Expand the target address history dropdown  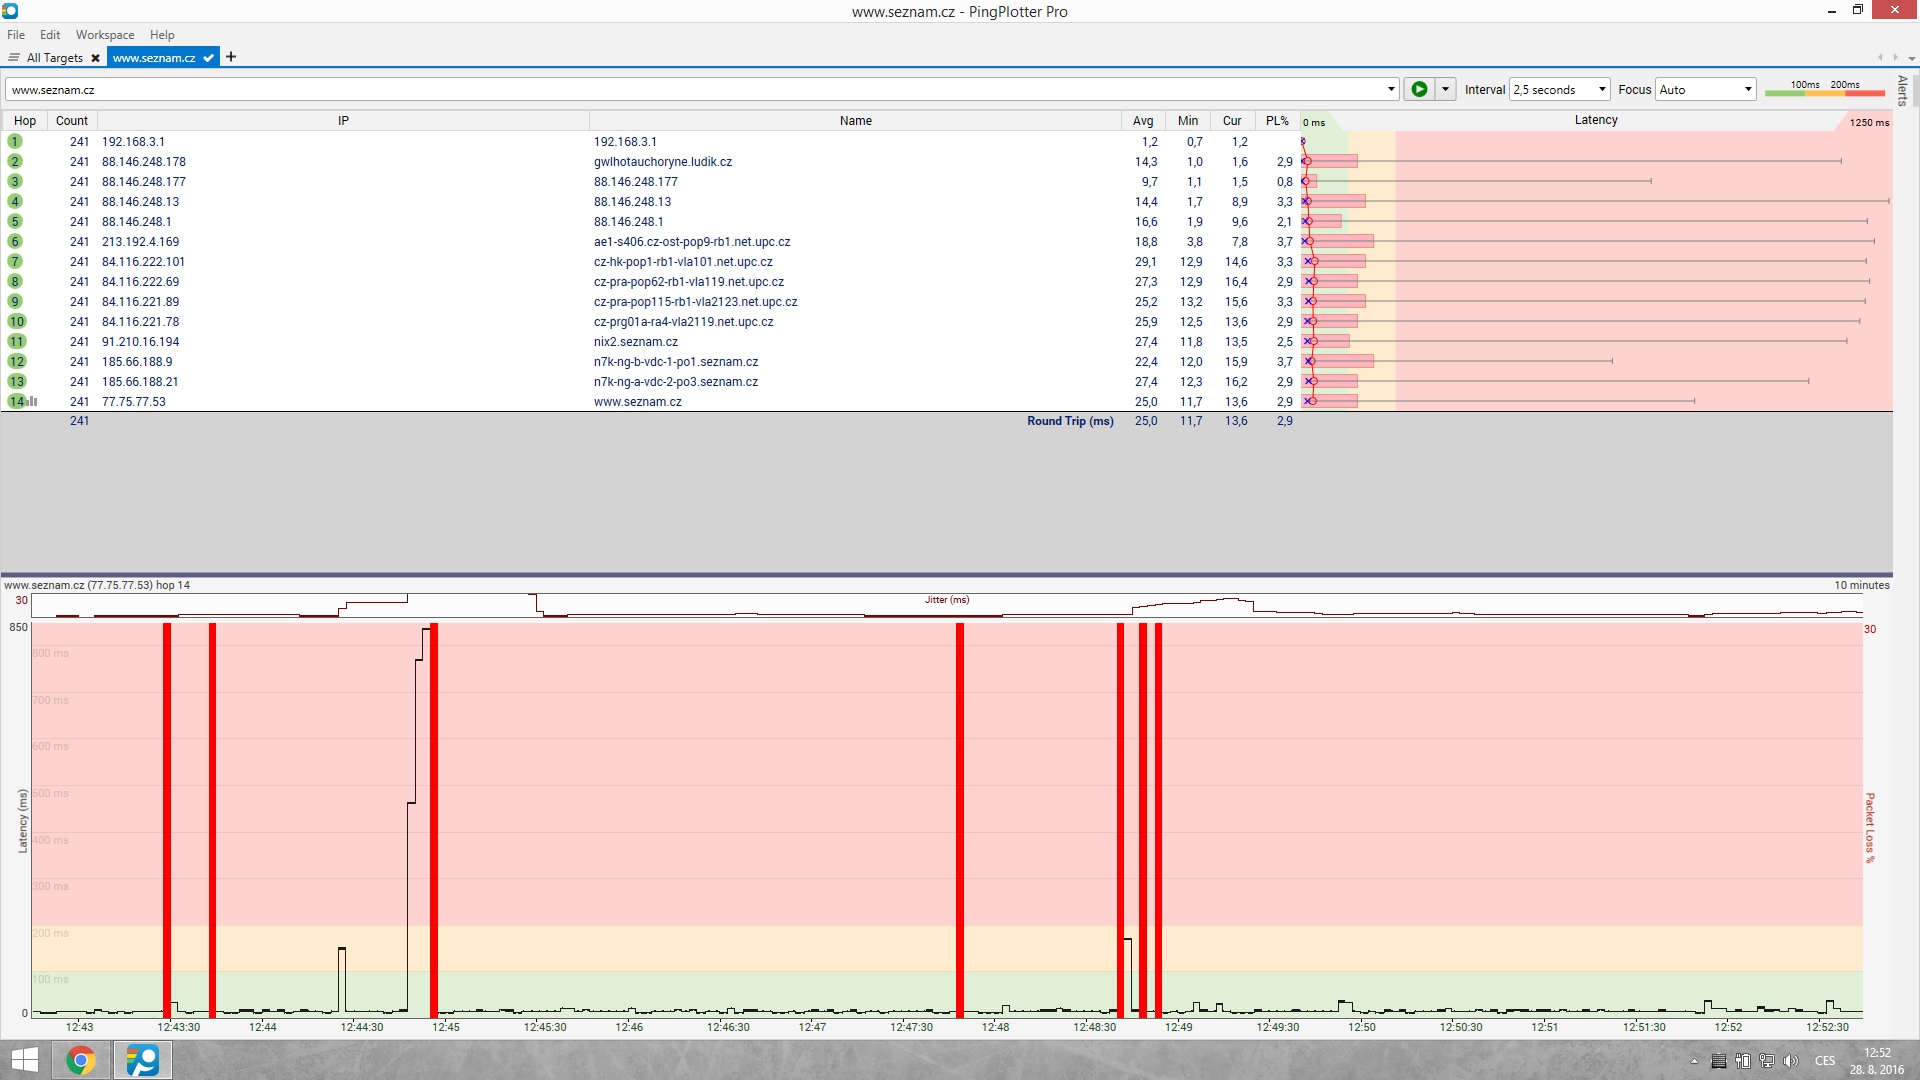[1390, 89]
